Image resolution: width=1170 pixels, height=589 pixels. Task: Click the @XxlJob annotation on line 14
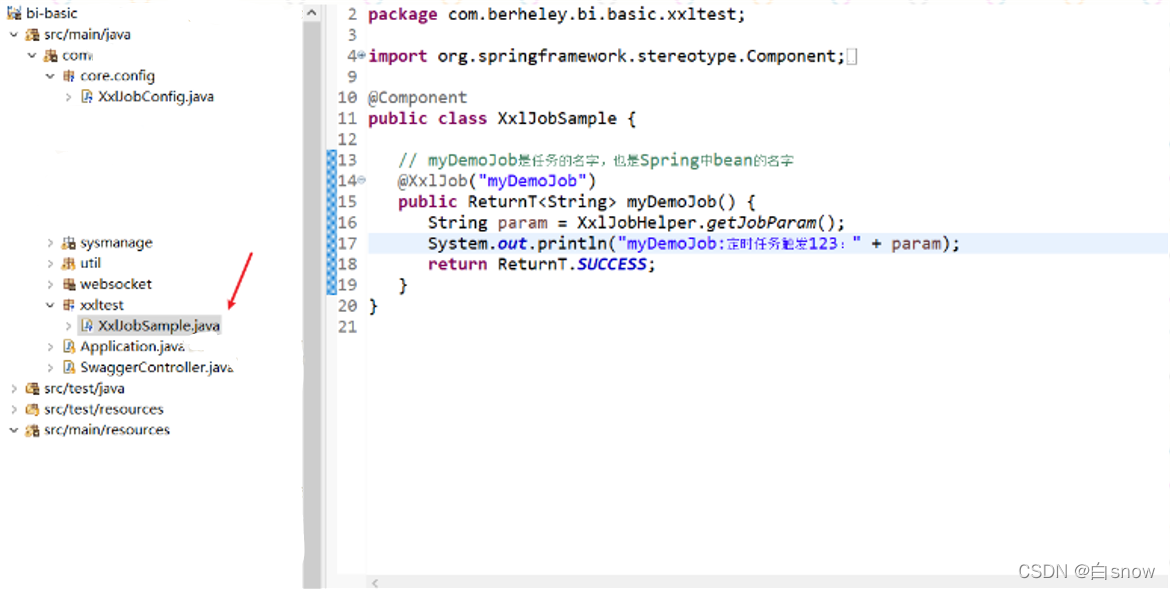[x=497, y=181]
